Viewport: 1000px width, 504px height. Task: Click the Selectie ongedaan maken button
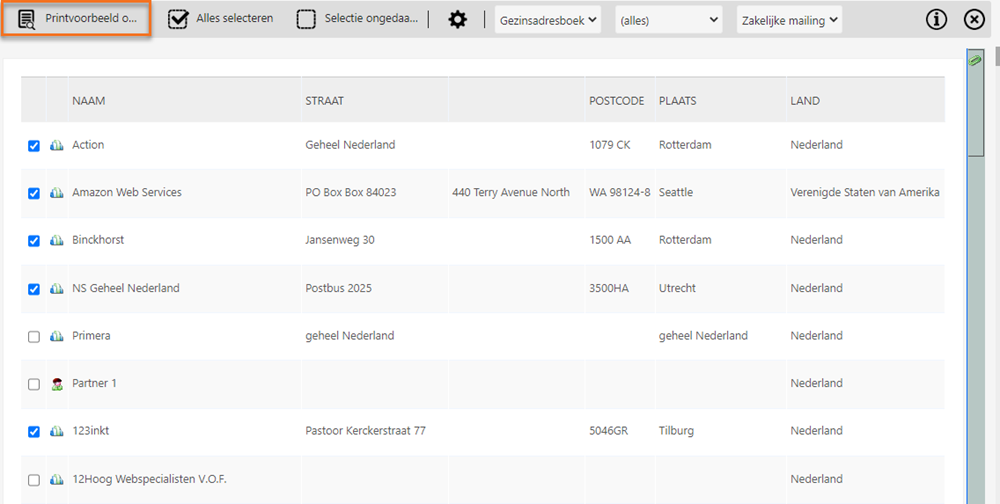tap(358, 19)
